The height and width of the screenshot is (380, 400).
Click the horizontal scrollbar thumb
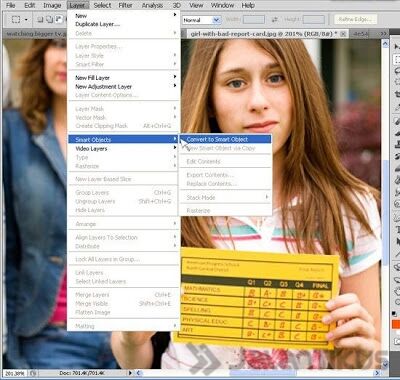(263, 373)
